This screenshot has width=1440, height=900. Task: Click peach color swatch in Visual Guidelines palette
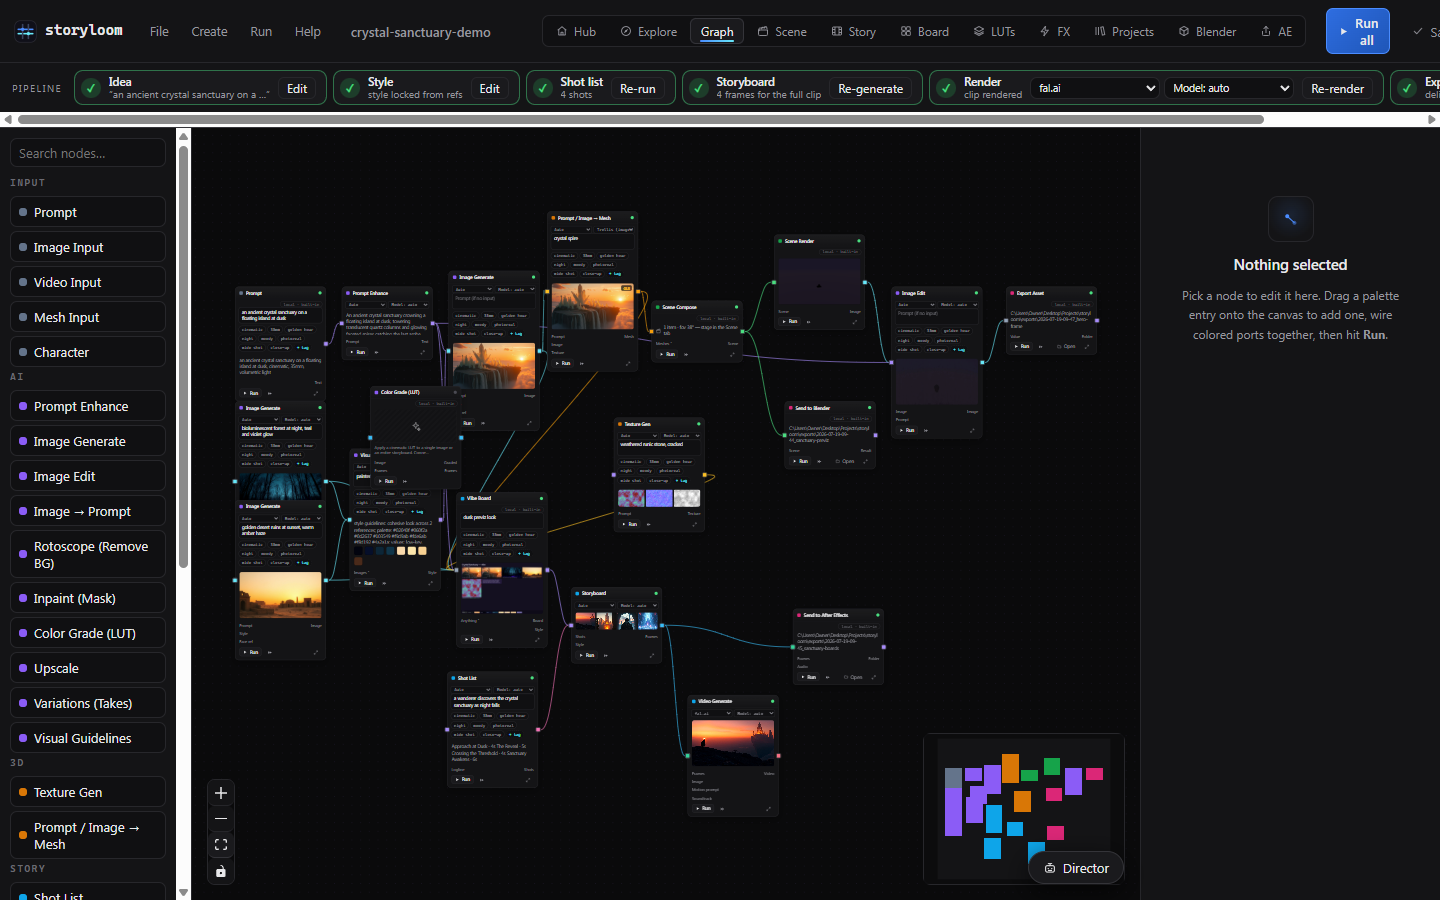tap(402, 551)
